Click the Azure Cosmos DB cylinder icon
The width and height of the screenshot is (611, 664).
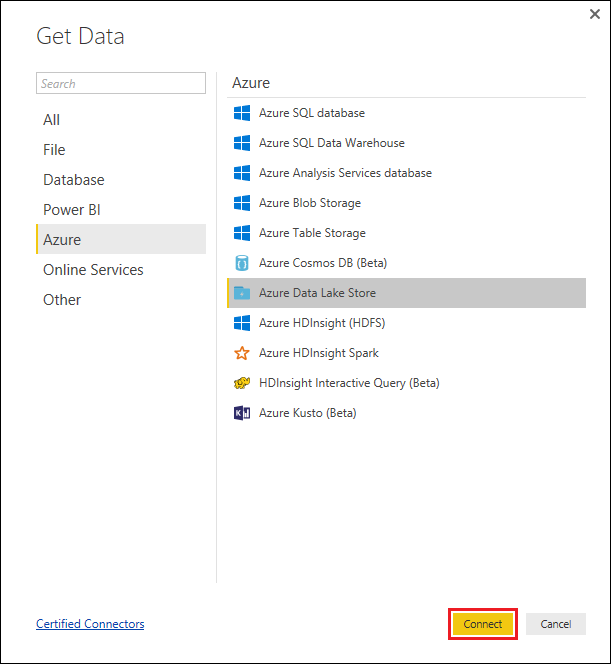(x=242, y=263)
